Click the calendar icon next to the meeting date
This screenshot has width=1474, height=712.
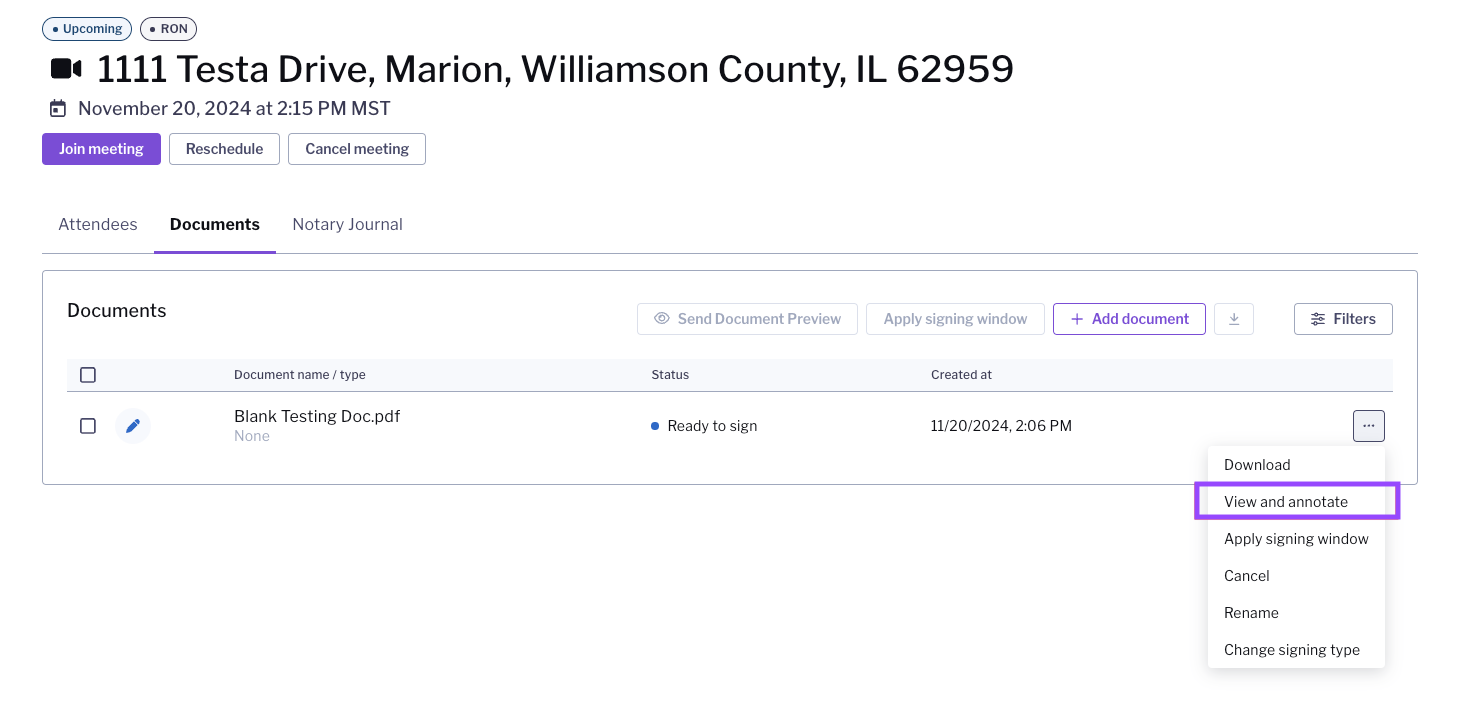point(59,108)
